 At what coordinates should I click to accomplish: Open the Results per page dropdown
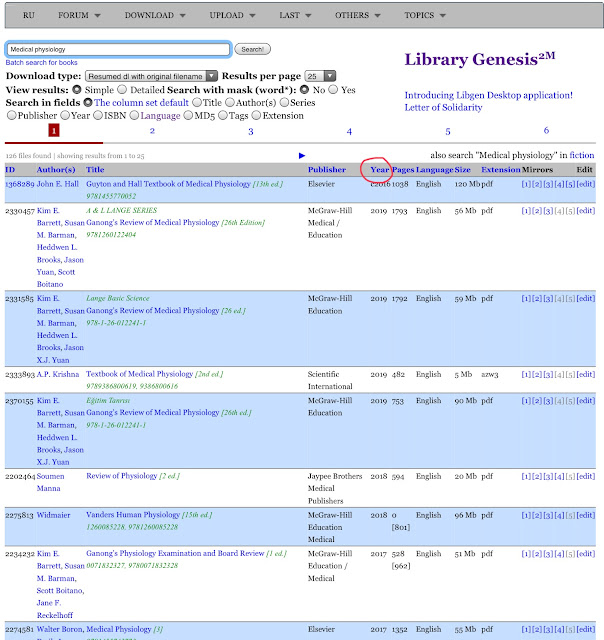(x=320, y=76)
